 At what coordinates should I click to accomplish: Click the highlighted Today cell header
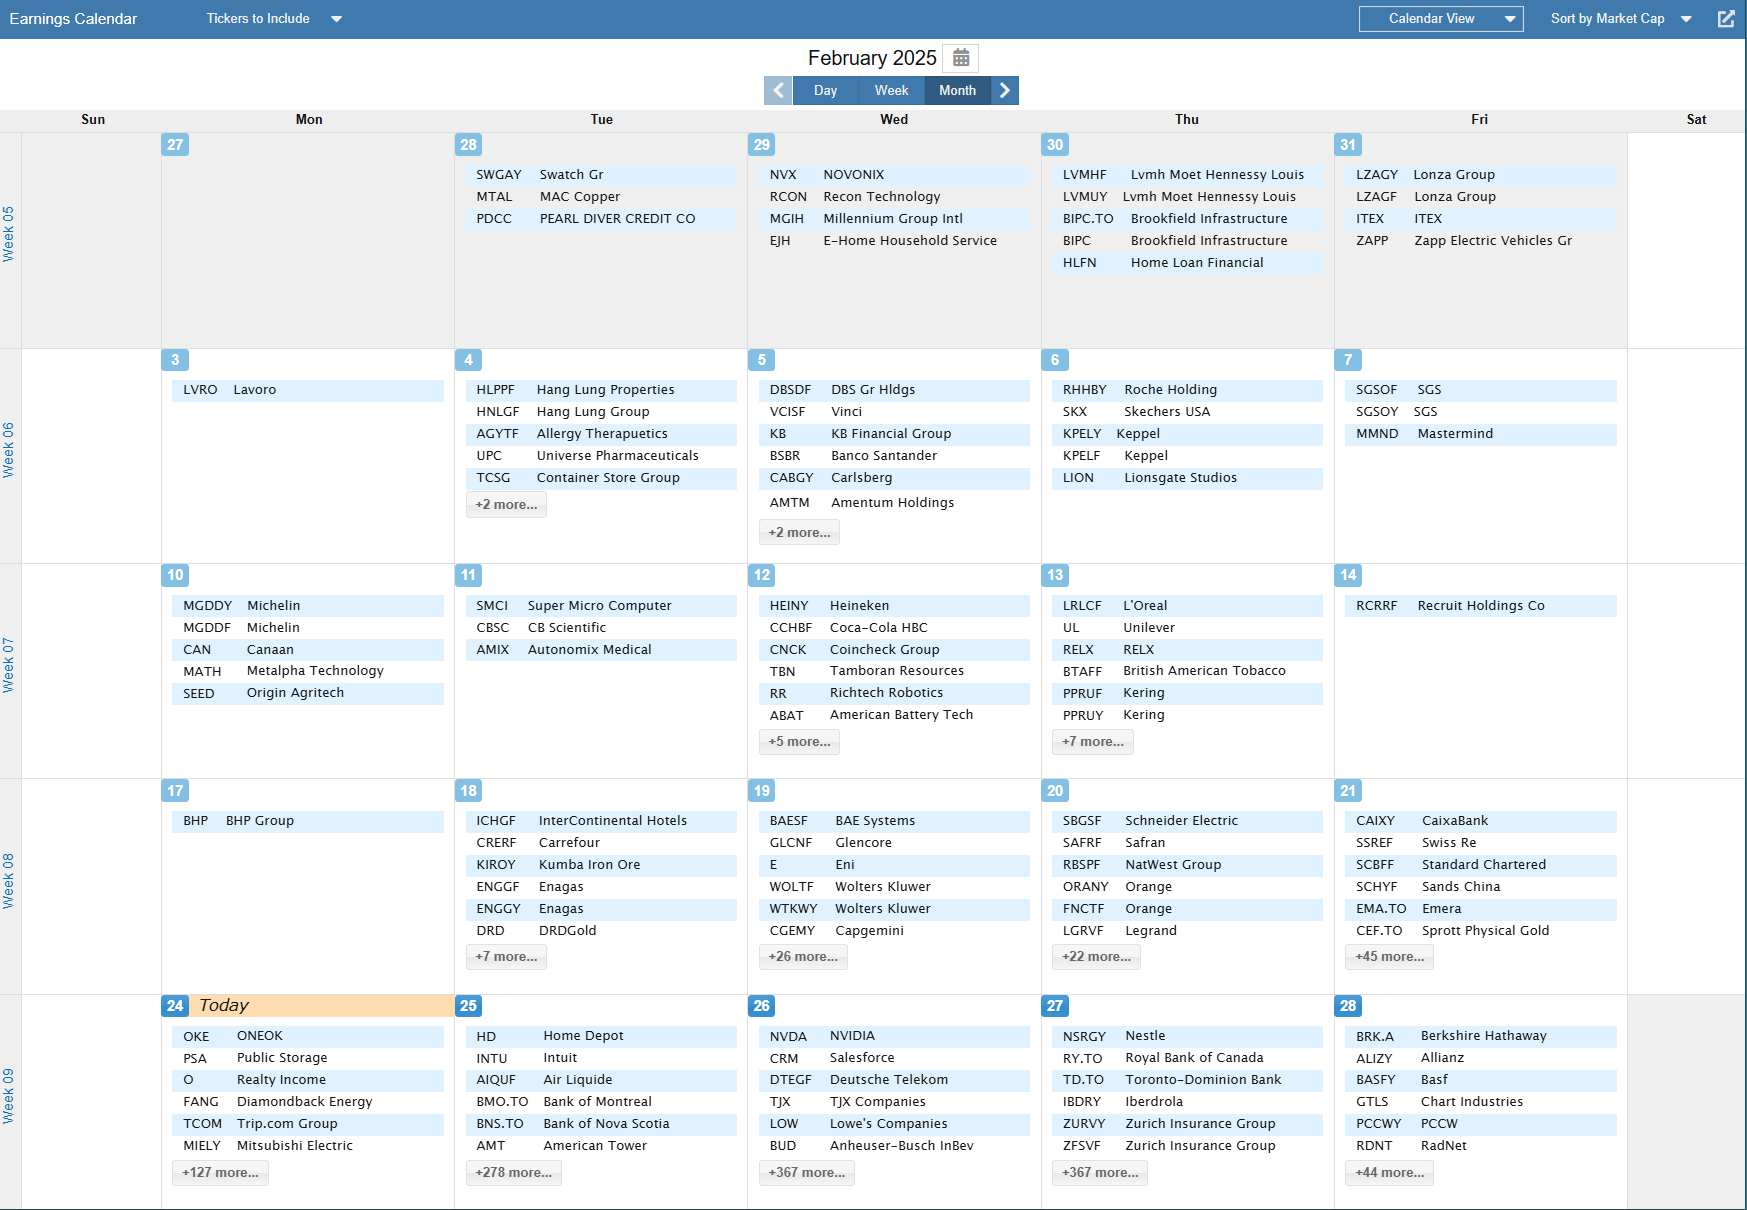point(224,1005)
